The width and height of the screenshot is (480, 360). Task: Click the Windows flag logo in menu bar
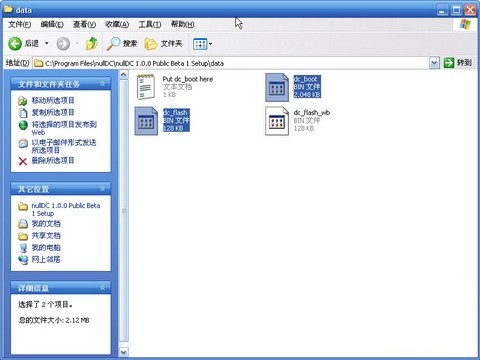(x=465, y=24)
